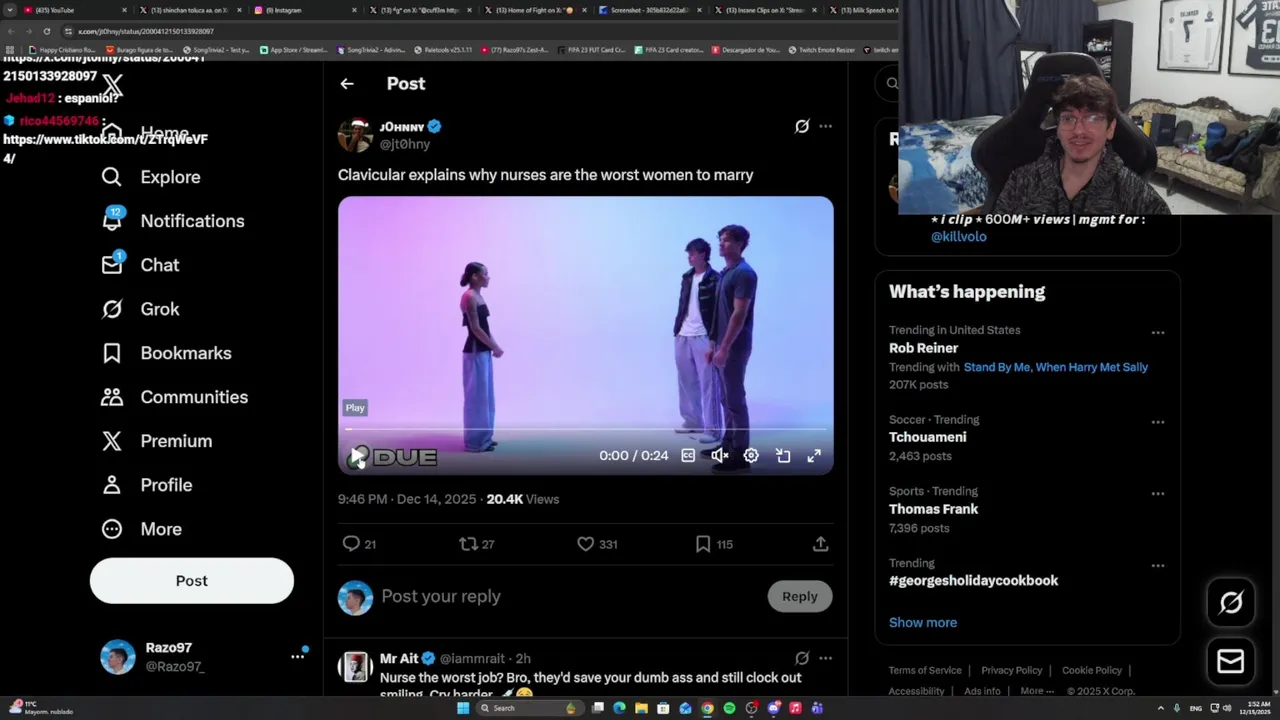Open the Cookie Policy footer link
1280x720 pixels.
click(x=1092, y=670)
